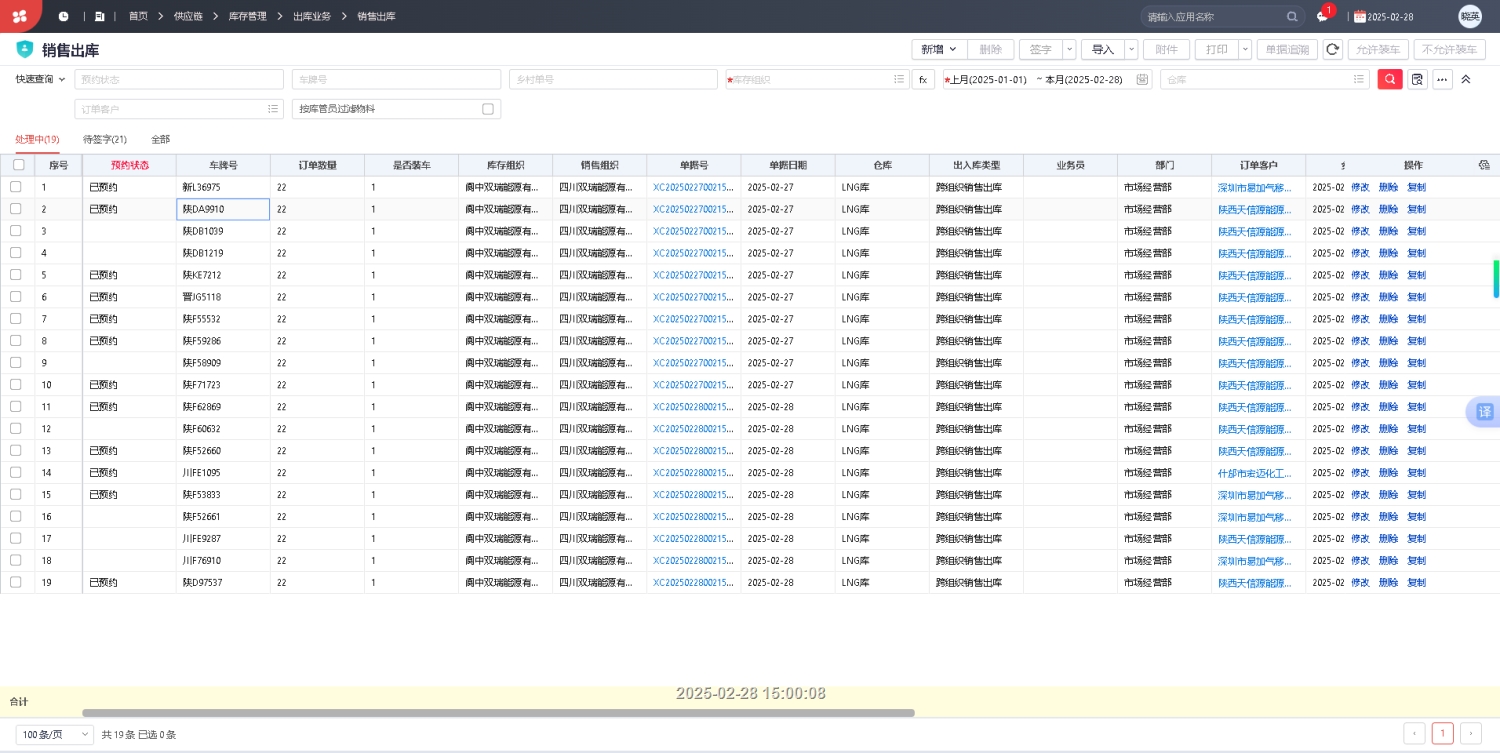Click the organization building icon in the top bar
Image resolution: width=1500 pixels, height=753 pixels.
[x=99, y=17]
